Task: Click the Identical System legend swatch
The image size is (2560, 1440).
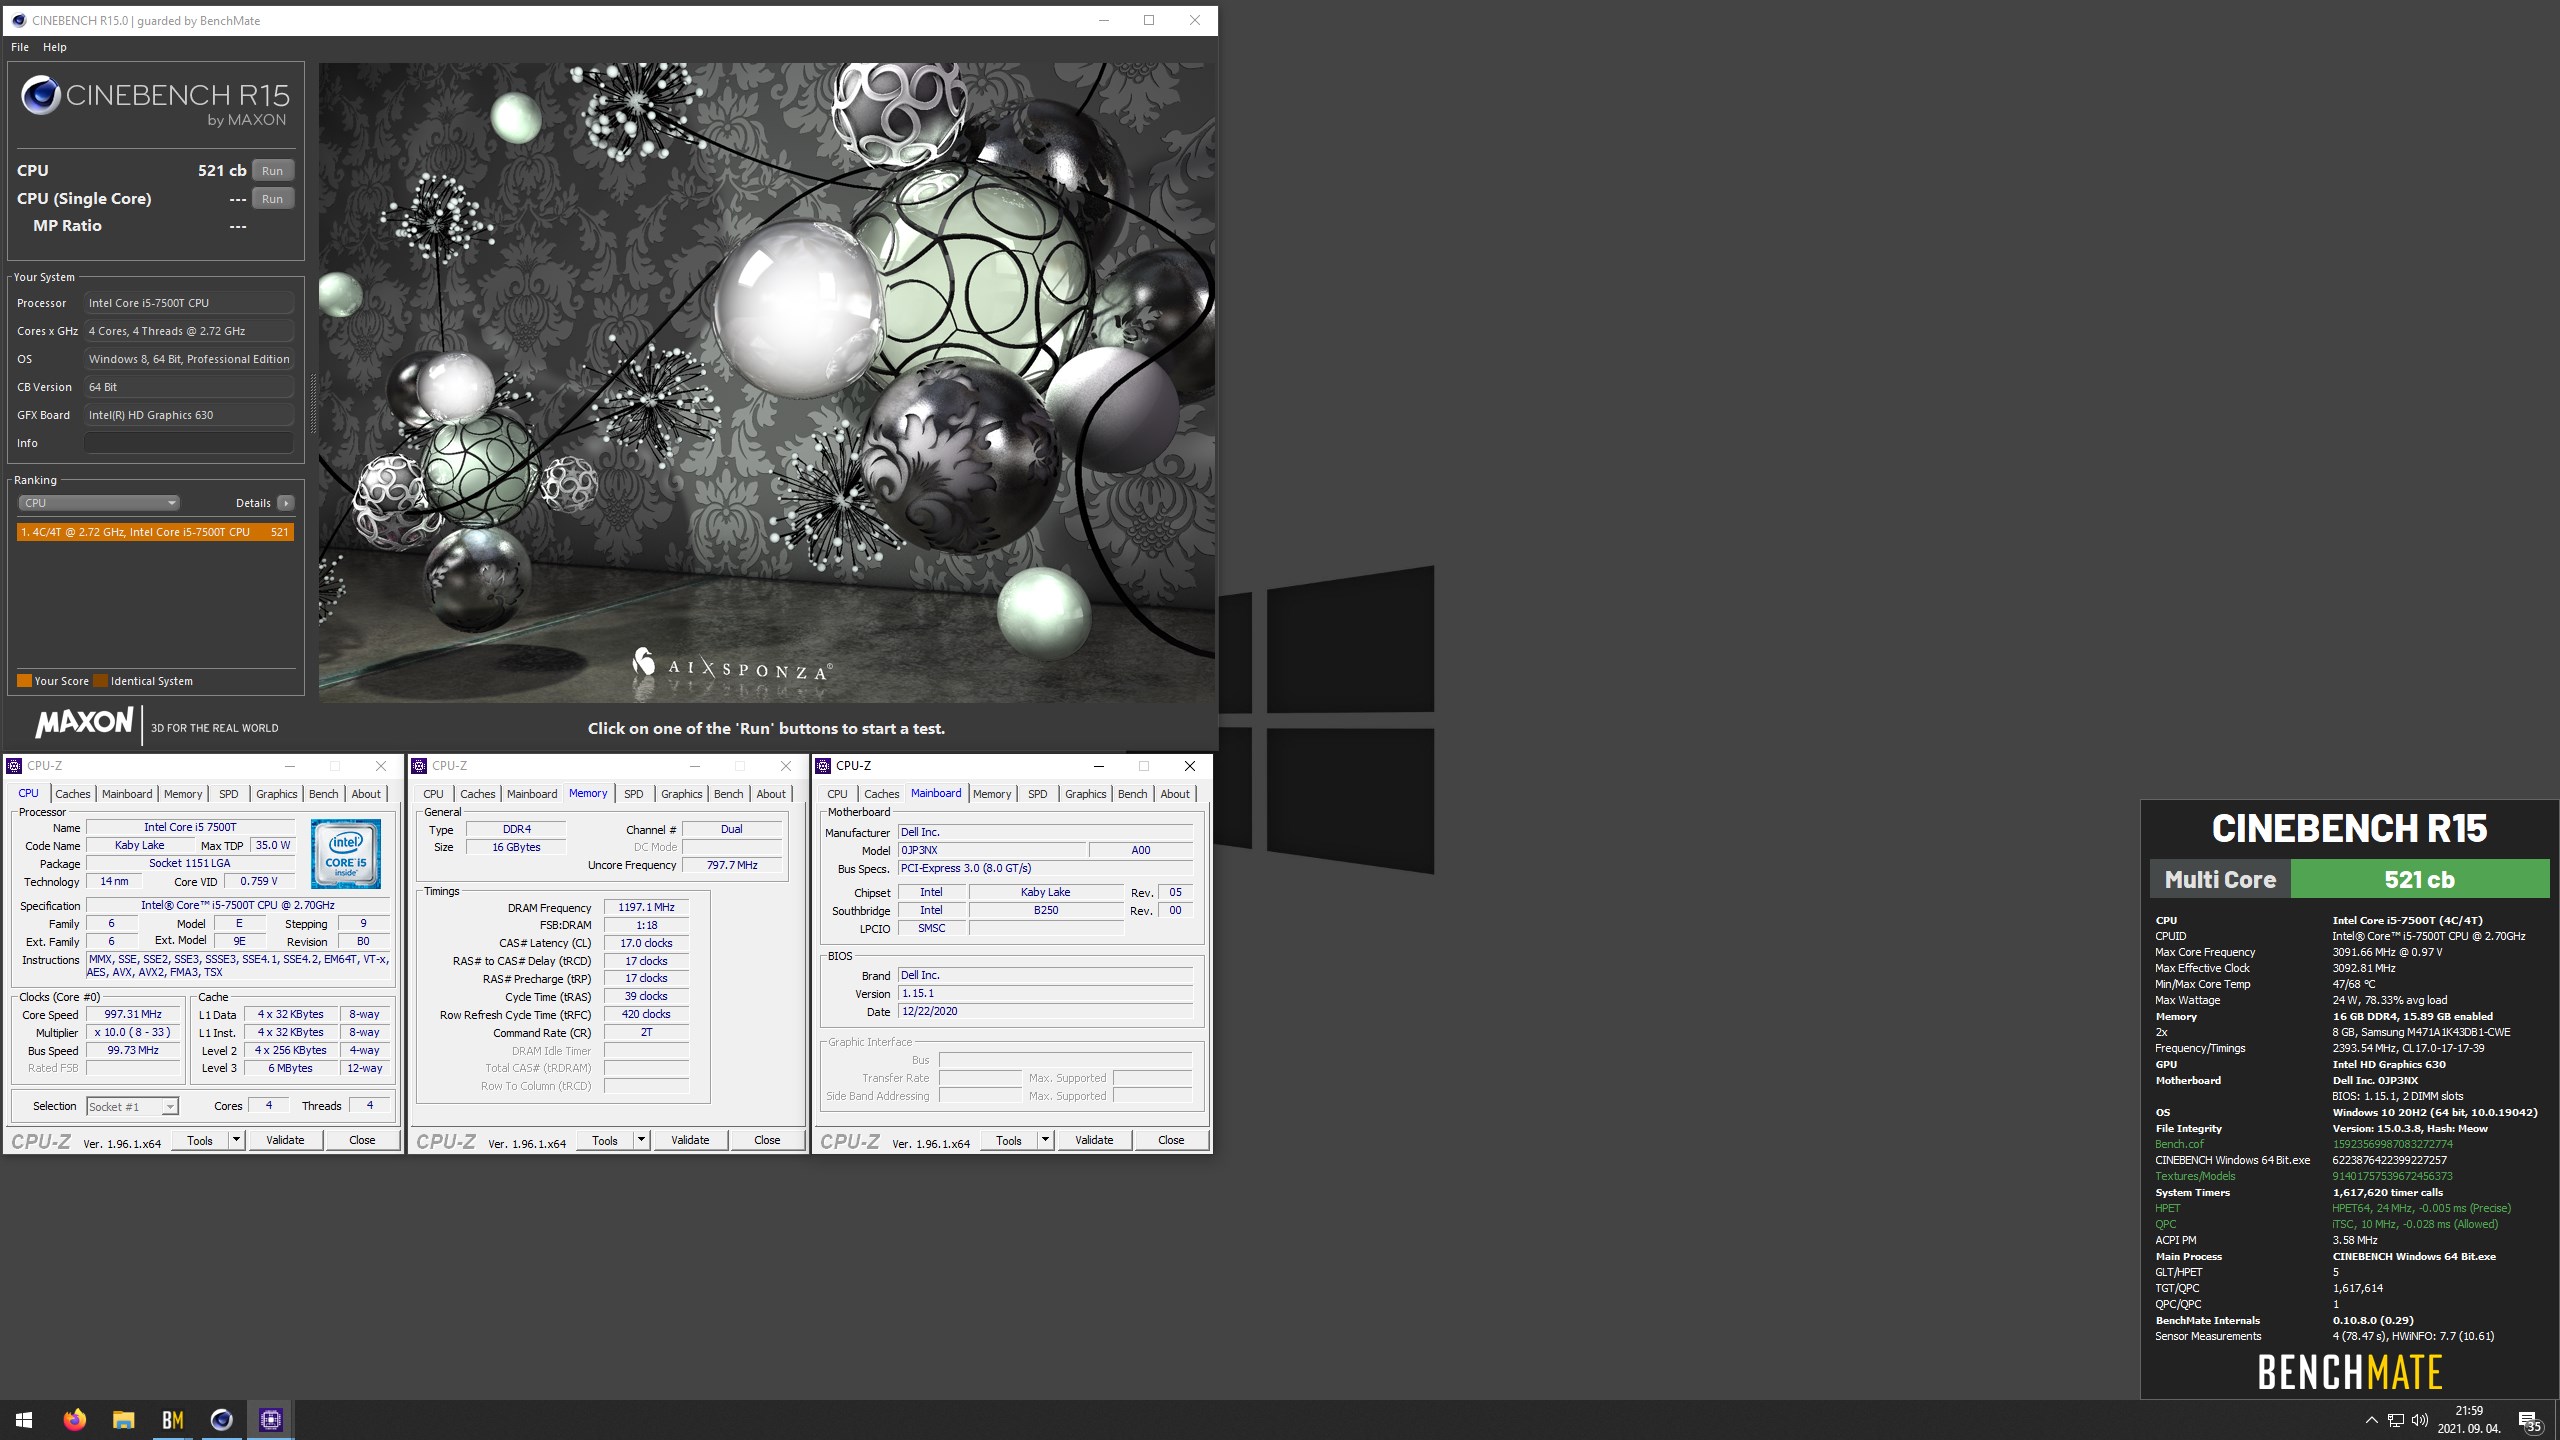Action: click(x=100, y=681)
